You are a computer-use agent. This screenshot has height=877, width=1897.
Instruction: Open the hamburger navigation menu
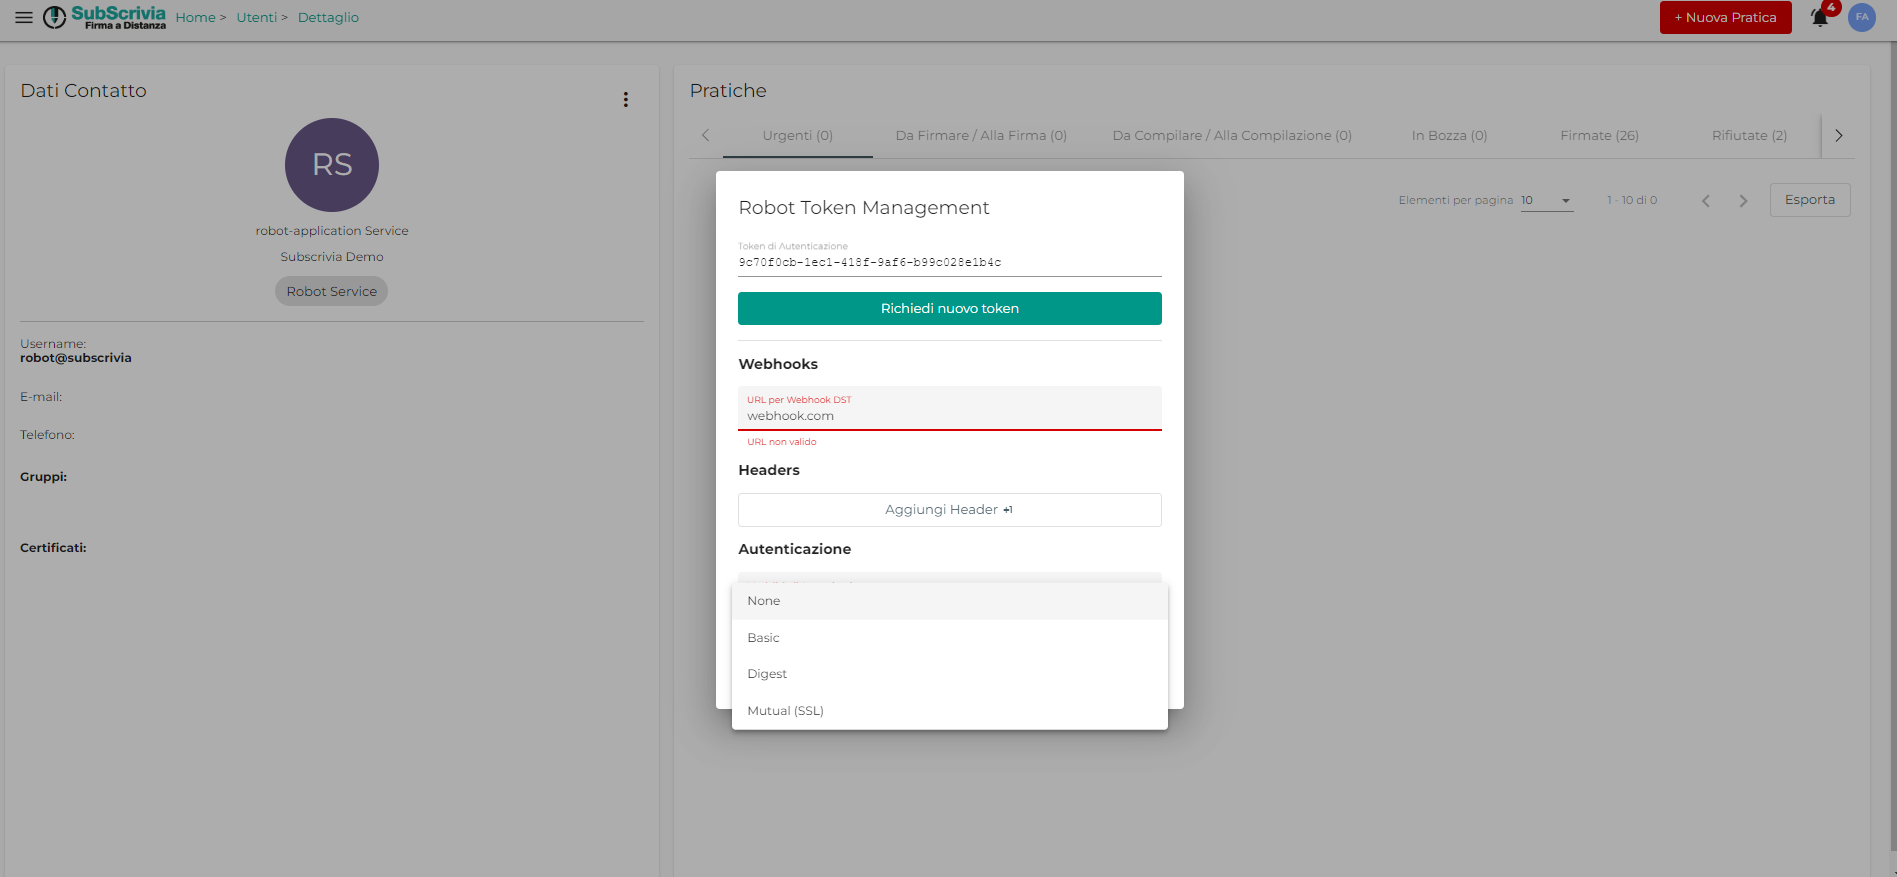(x=24, y=17)
